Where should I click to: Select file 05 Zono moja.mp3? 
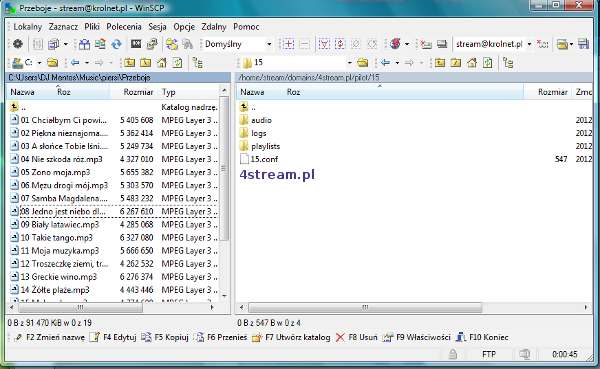[x=55, y=172]
